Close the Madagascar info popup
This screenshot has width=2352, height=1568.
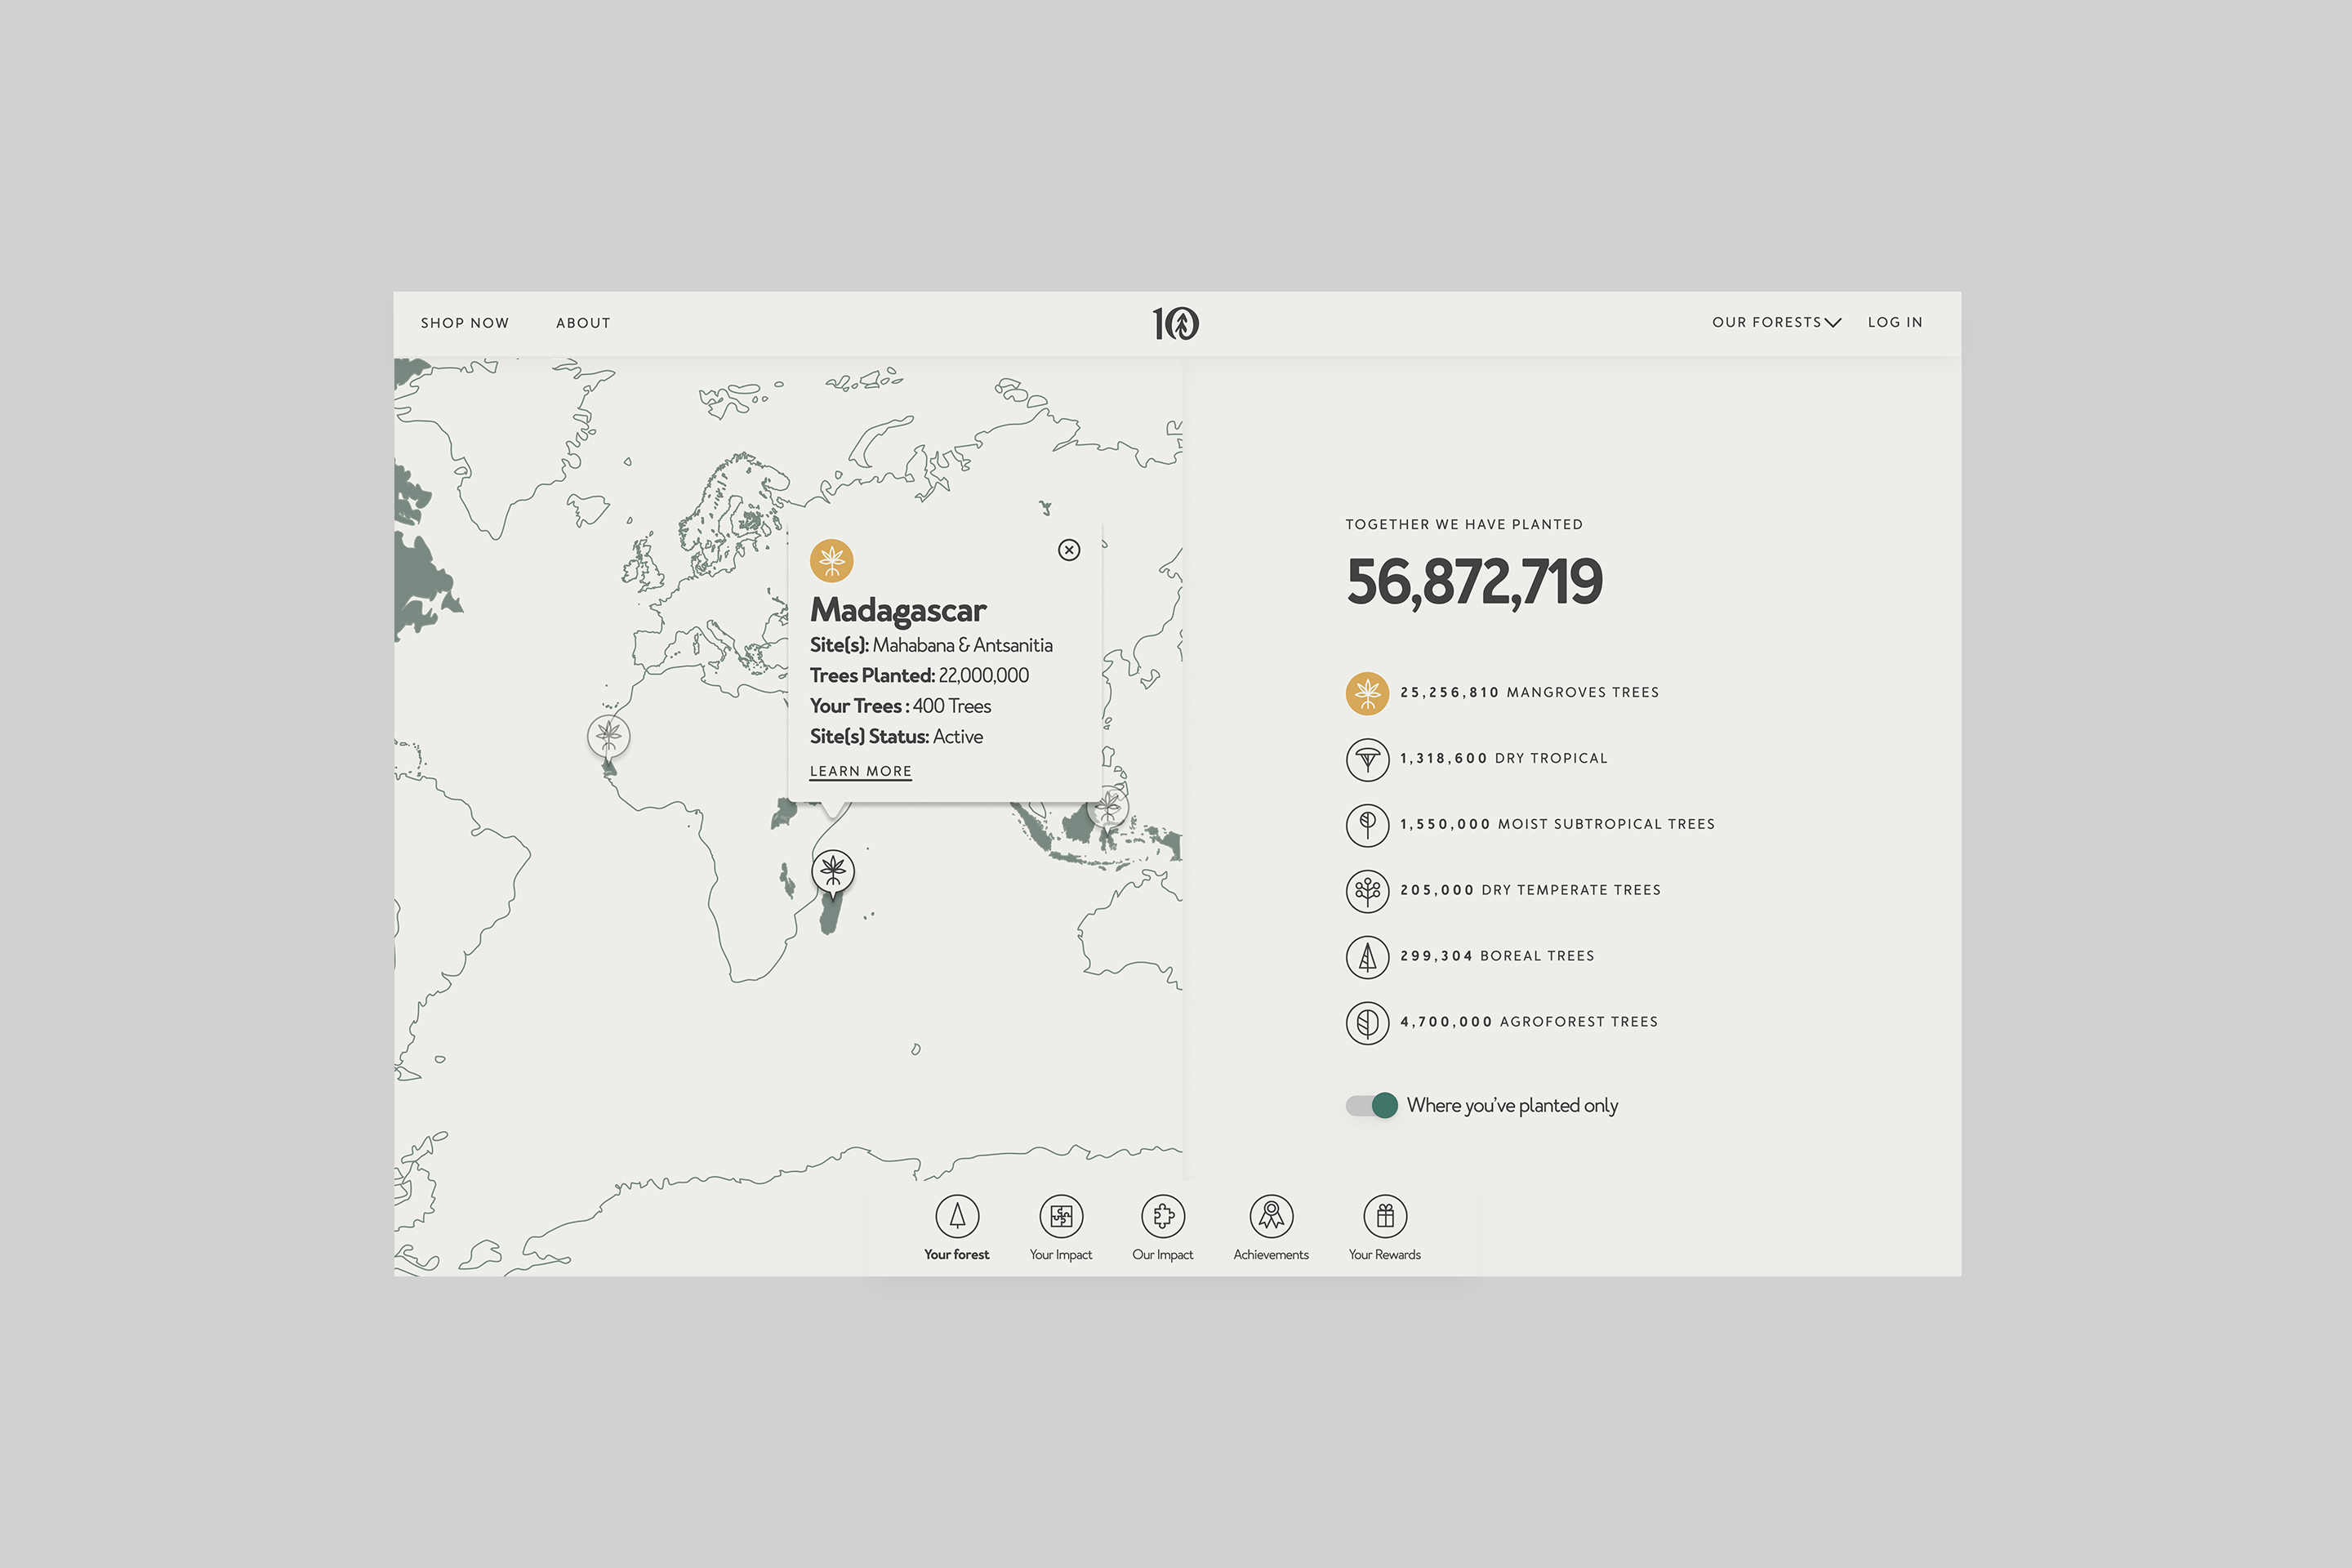(x=1069, y=550)
